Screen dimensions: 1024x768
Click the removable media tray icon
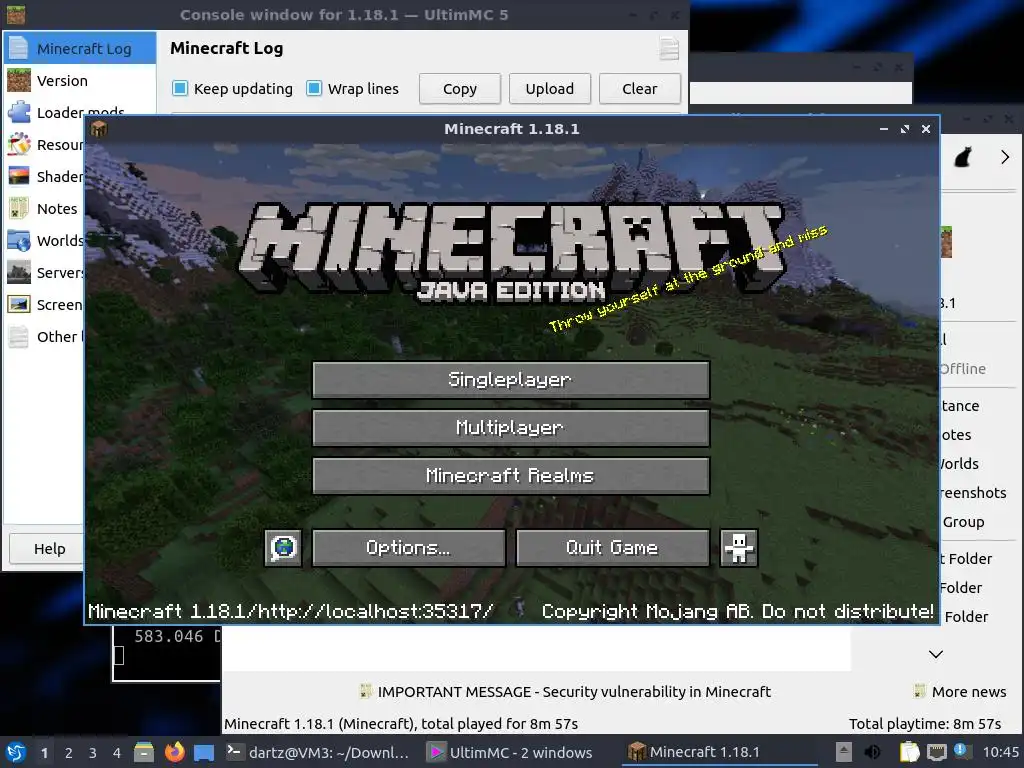click(x=844, y=752)
